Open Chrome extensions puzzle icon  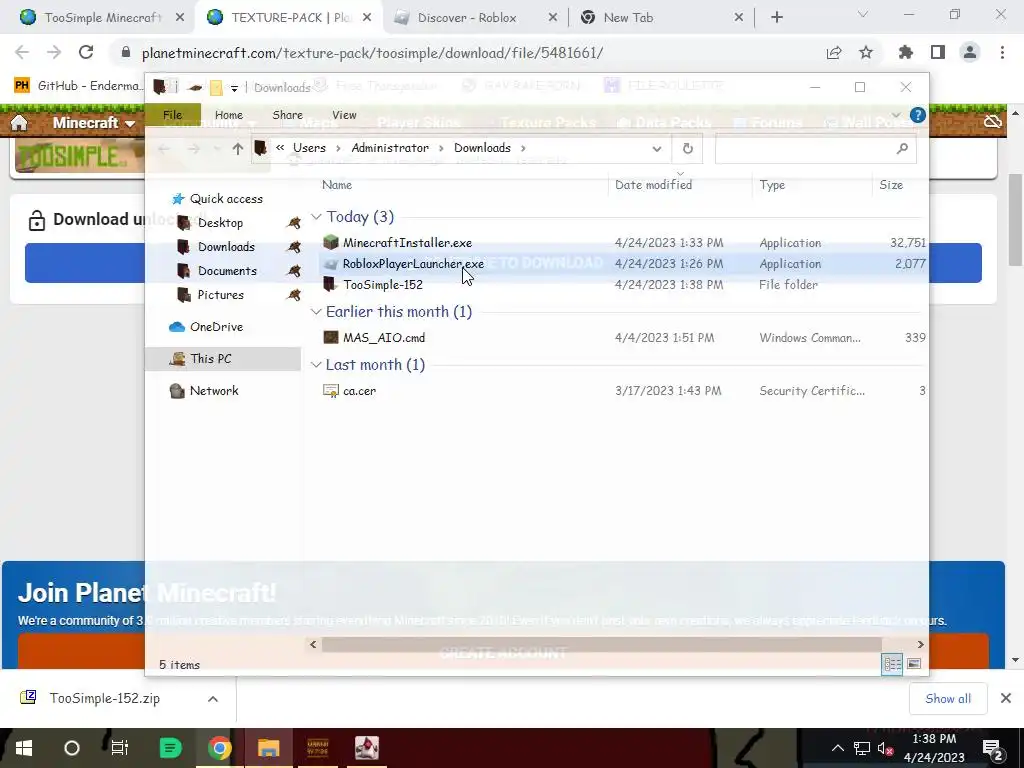click(x=906, y=53)
